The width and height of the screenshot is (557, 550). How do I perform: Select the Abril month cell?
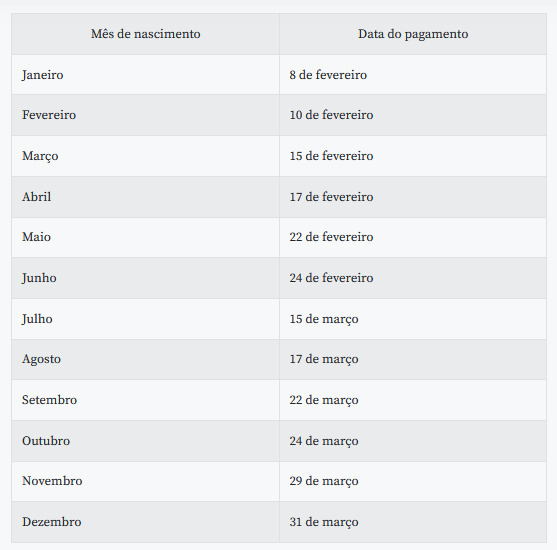click(145, 197)
